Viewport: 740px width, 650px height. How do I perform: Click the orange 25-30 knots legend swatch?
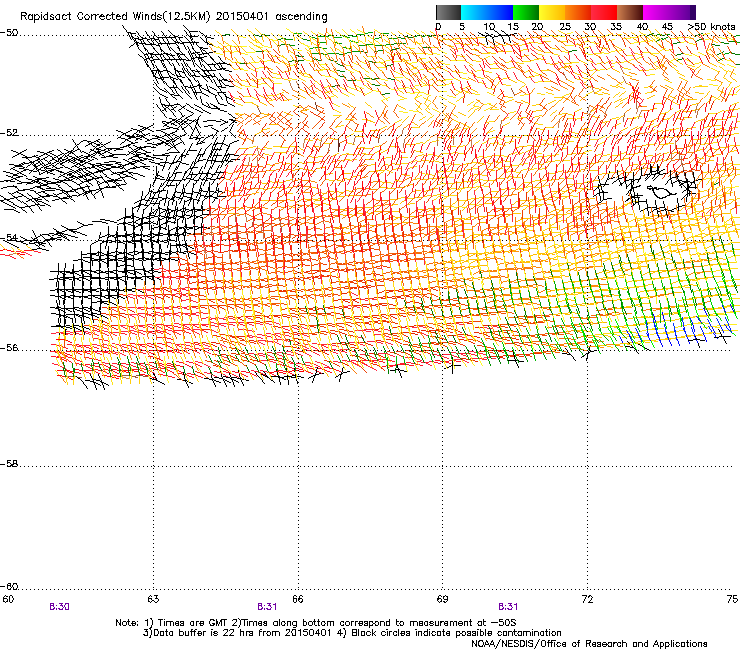coord(578,12)
